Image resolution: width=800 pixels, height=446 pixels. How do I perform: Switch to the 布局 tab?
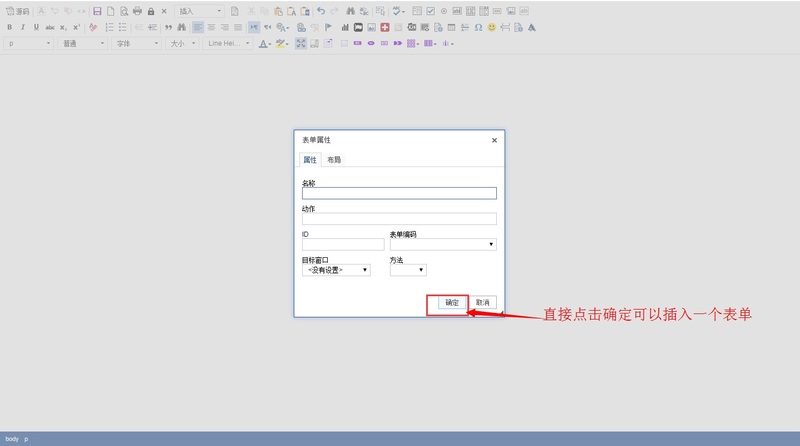coord(334,160)
